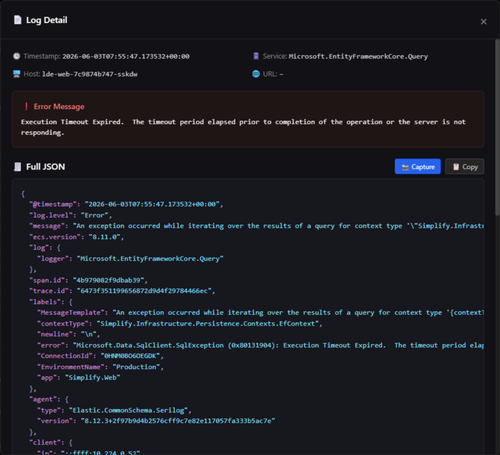
Task: Click the camera icon in Capture button
Action: [x=405, y=167]
